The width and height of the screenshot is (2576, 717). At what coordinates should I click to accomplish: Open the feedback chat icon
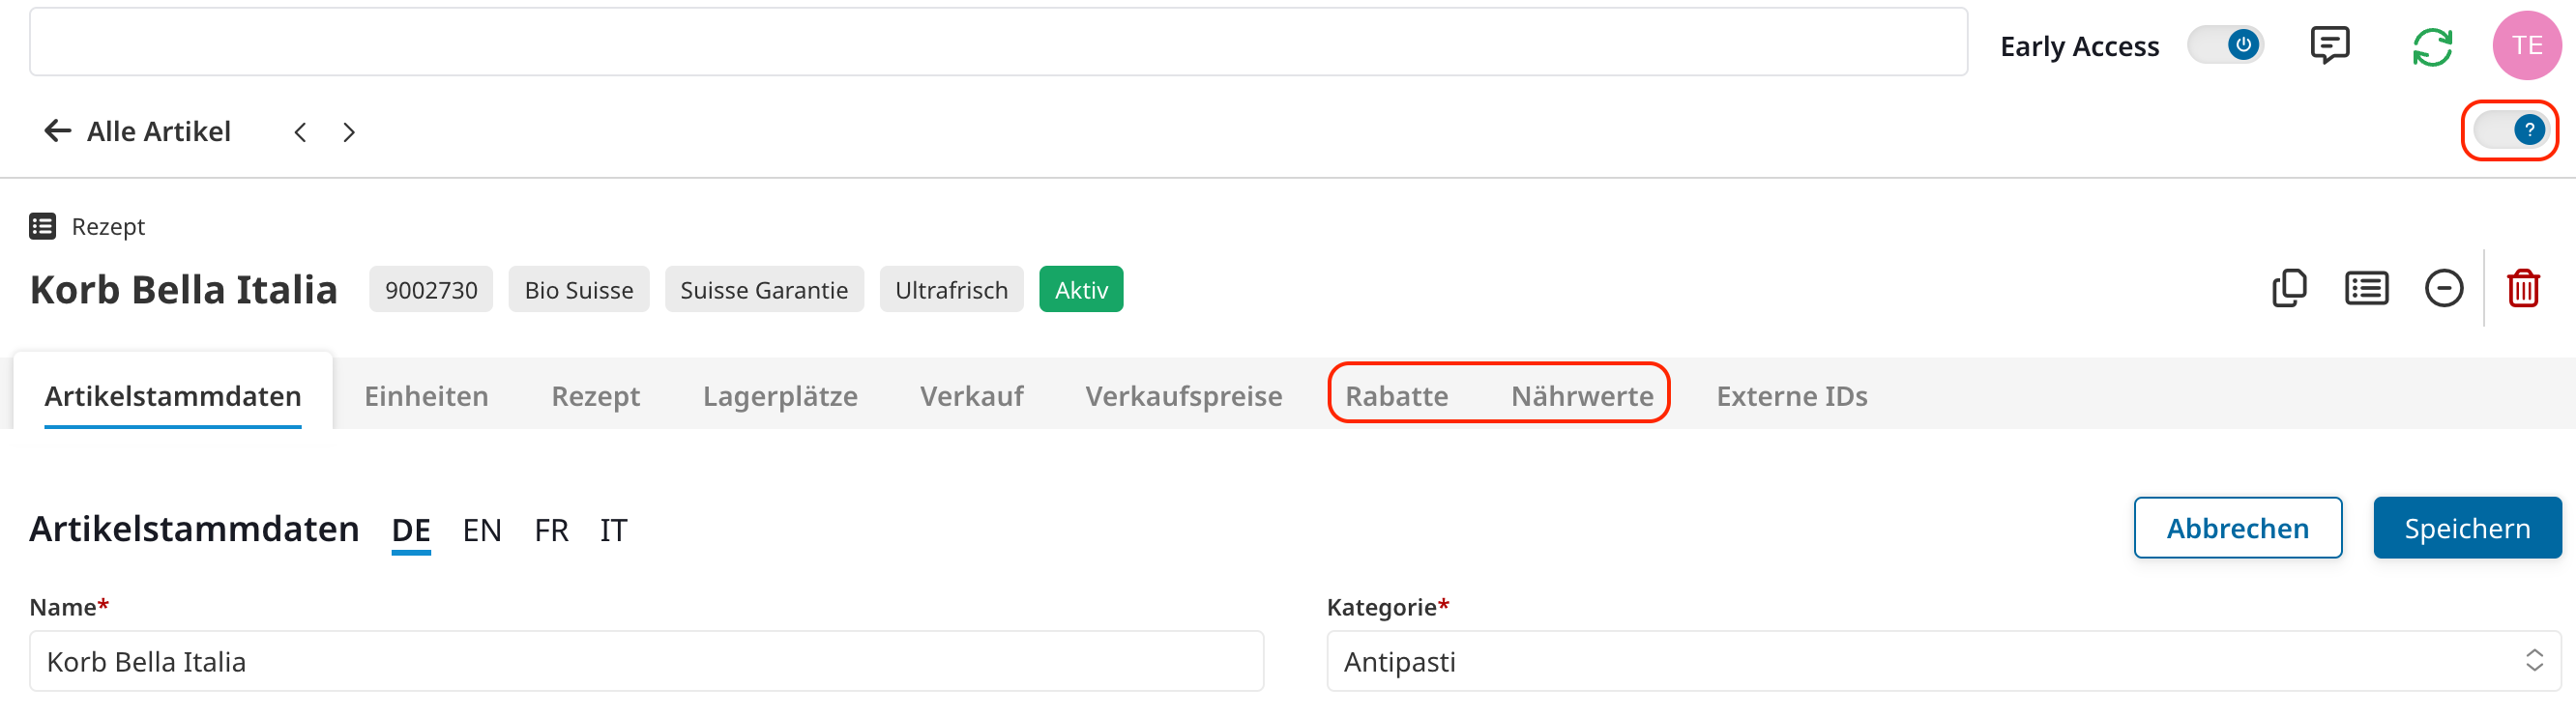2329,46
